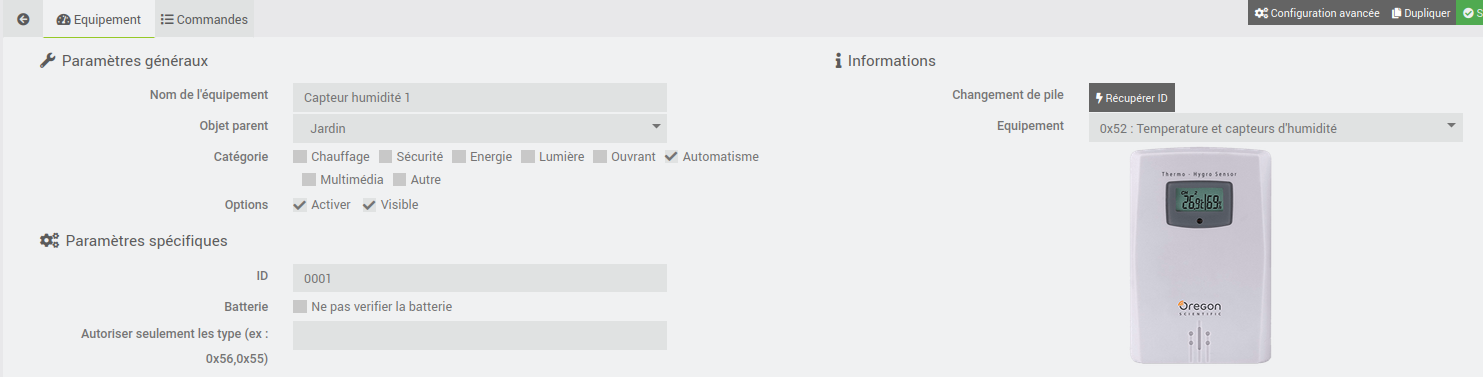Toggle the Visible option checkbox
Image resolution: width=1483 pixels, height=377 pixels.
tap(370, 204)
